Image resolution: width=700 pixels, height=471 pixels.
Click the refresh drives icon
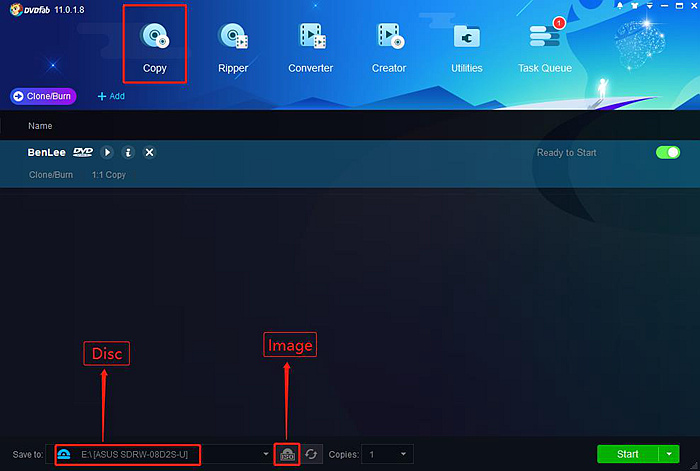[311, 454]
